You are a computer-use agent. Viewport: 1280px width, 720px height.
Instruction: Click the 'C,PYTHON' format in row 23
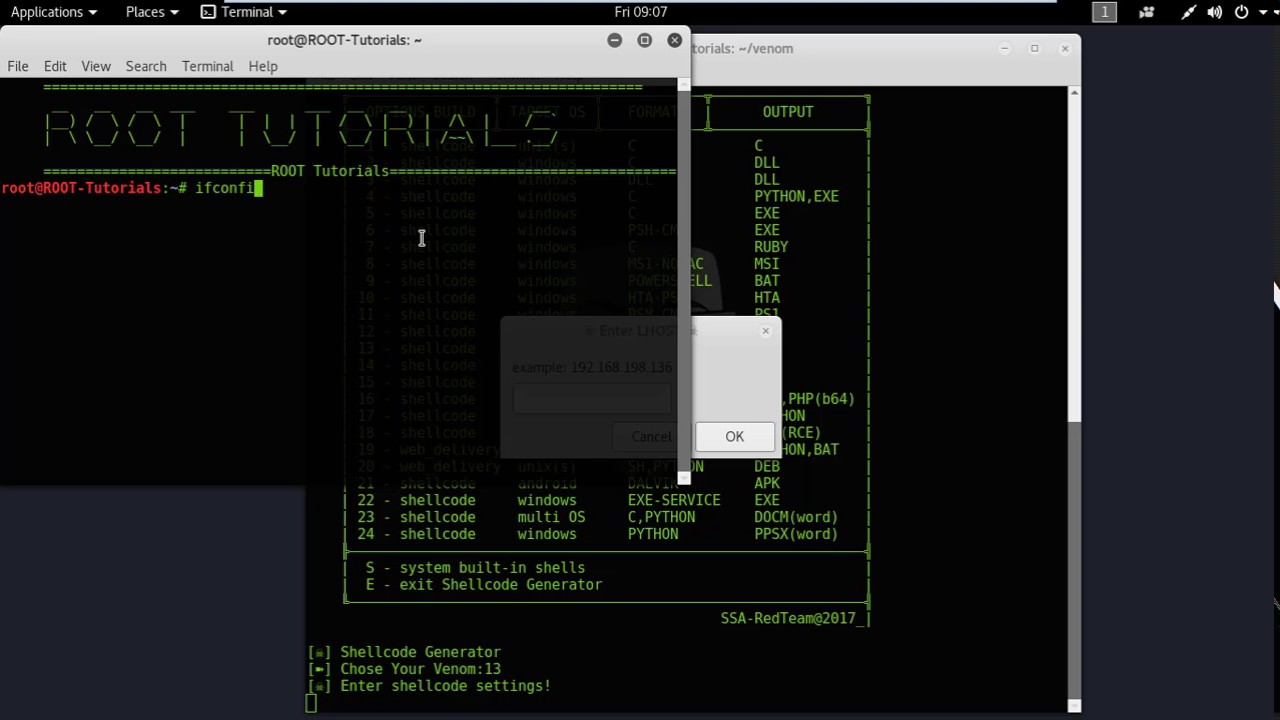661,518
